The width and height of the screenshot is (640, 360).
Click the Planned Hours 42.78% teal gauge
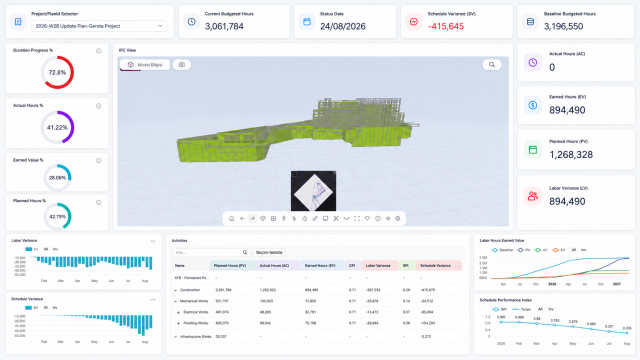click(x=57, y=216)
